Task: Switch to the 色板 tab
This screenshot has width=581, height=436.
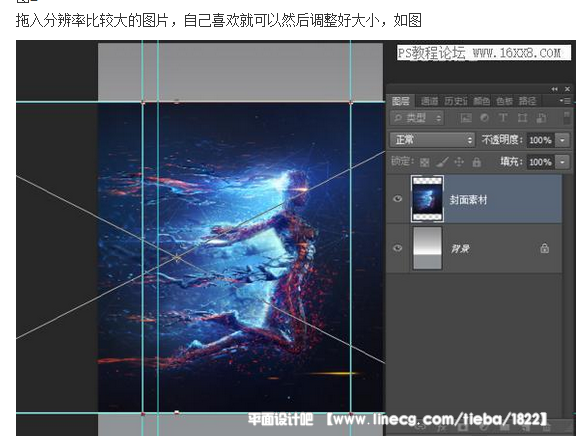Action: click(x=504, y=101)
